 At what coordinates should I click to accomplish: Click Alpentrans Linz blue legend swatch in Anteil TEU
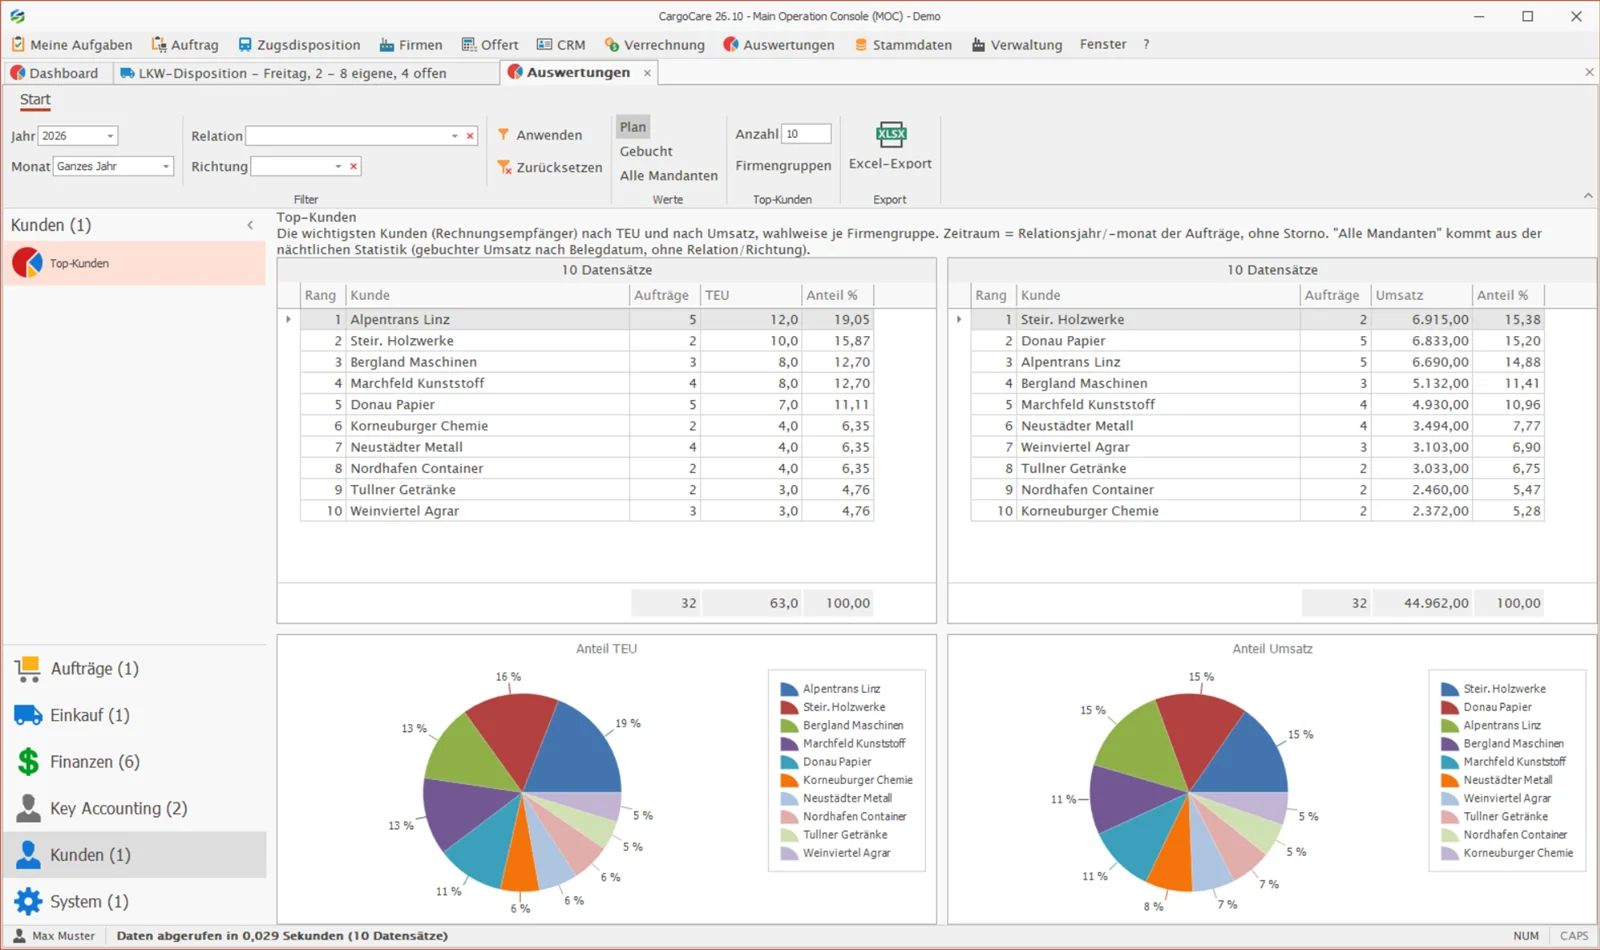click(789, 689)
